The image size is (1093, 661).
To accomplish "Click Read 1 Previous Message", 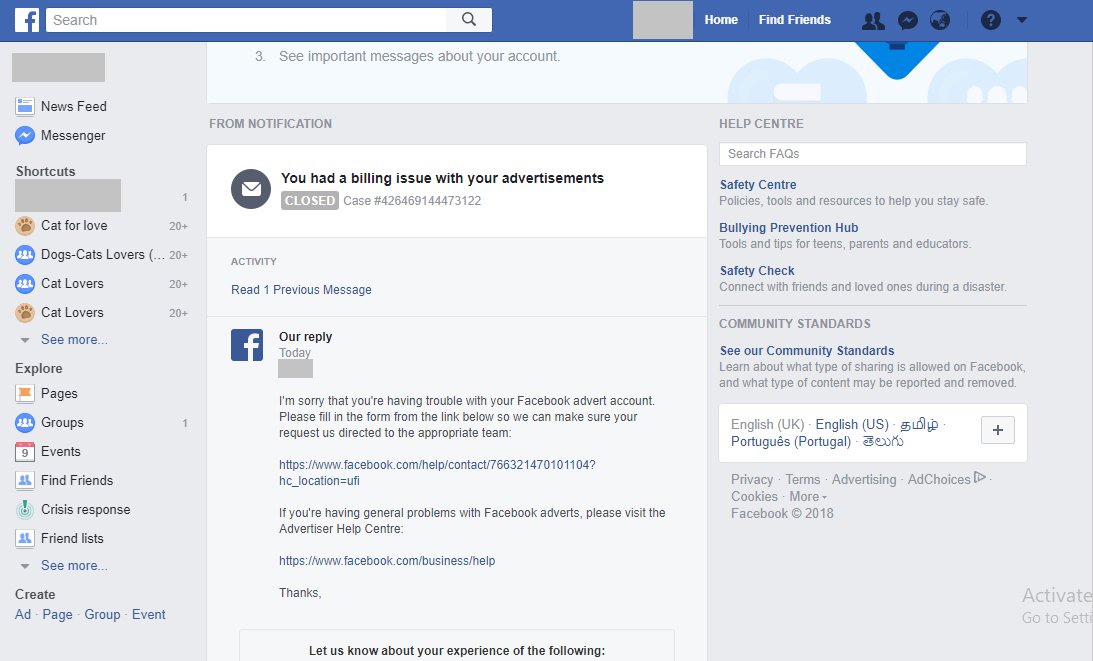I will (301, 289).
